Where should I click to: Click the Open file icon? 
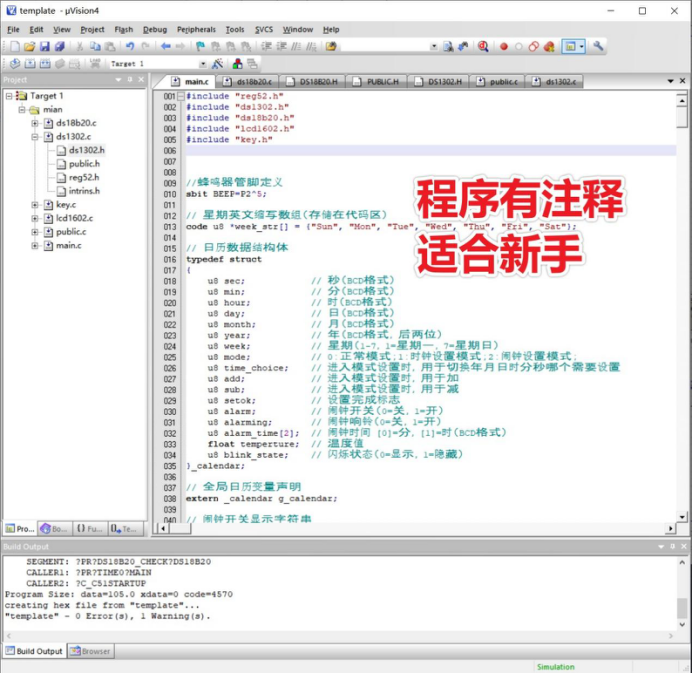click(30, 46)
